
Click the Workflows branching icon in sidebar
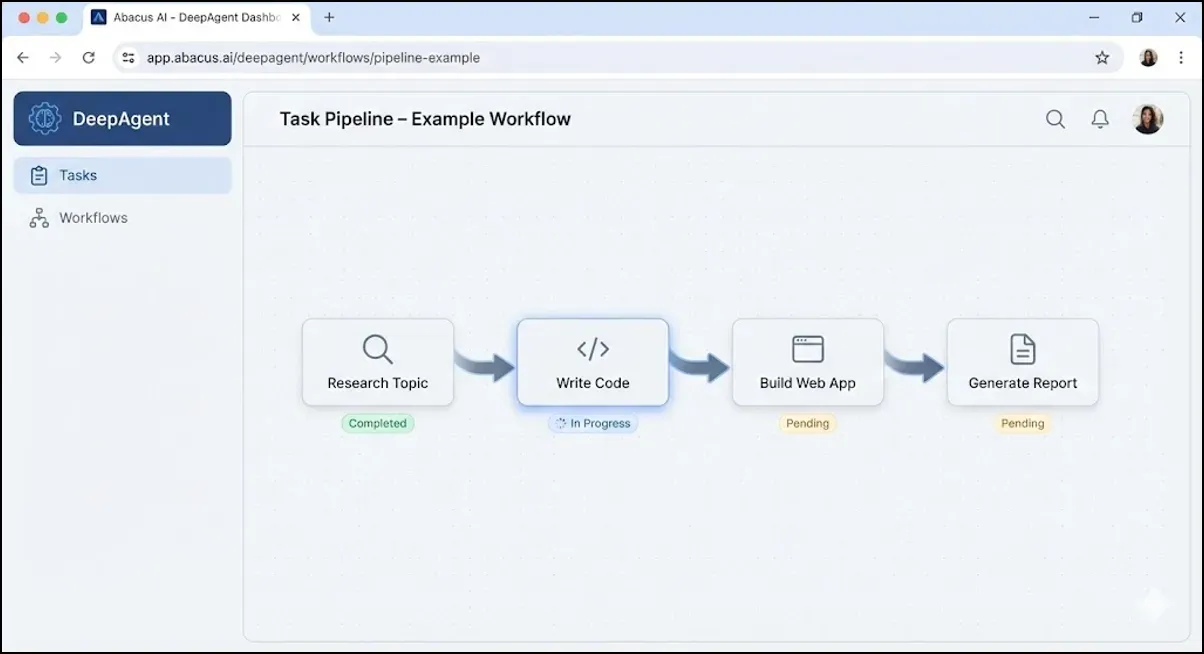[38, 217]
